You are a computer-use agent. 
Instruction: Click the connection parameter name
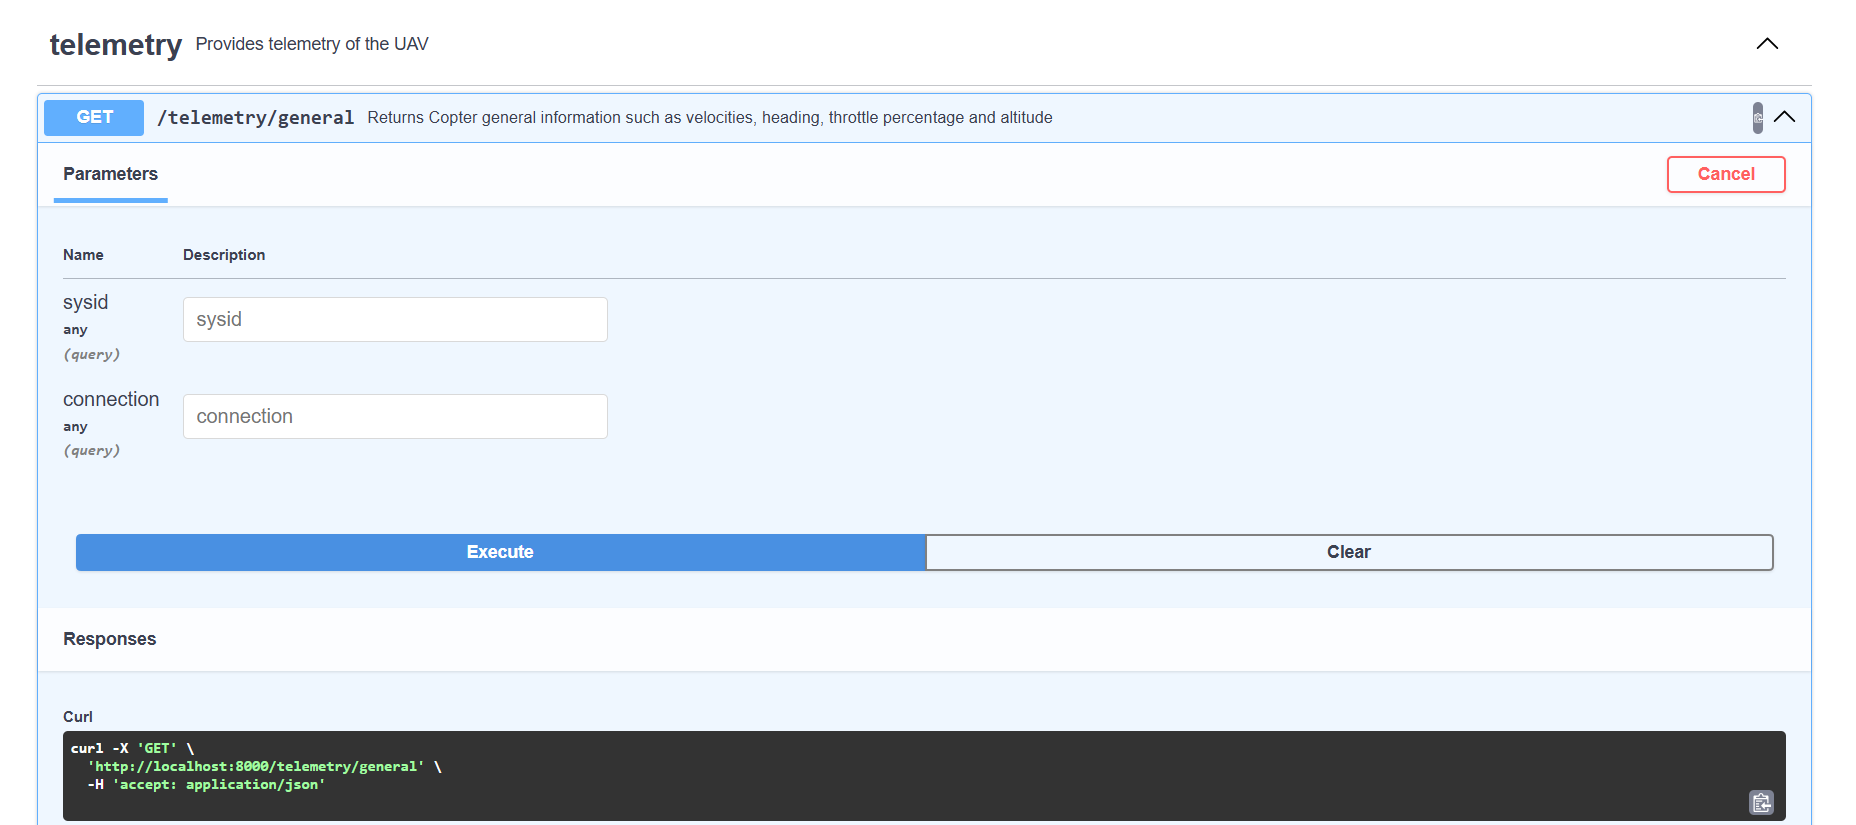pos(111,399)
